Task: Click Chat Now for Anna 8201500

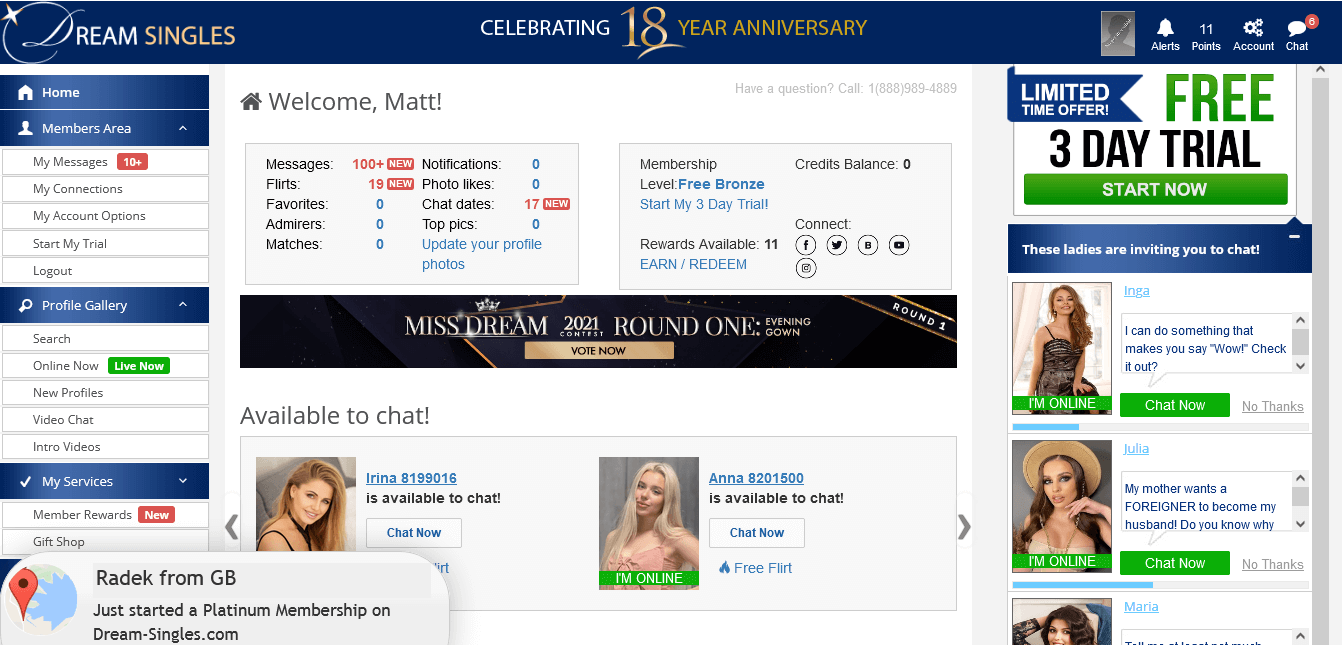Action: click(x=757, y=533)
